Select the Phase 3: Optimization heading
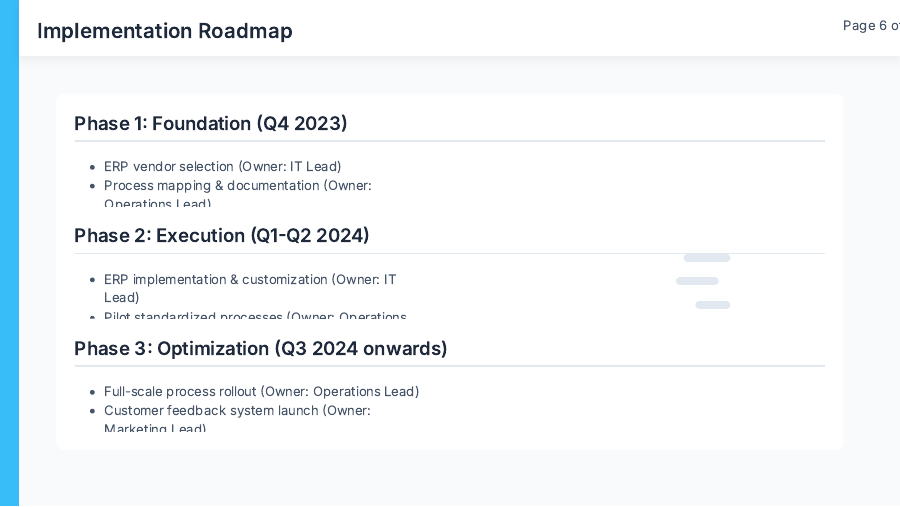The height and width of the screenshot is (507, 900). tap(261, 349)
